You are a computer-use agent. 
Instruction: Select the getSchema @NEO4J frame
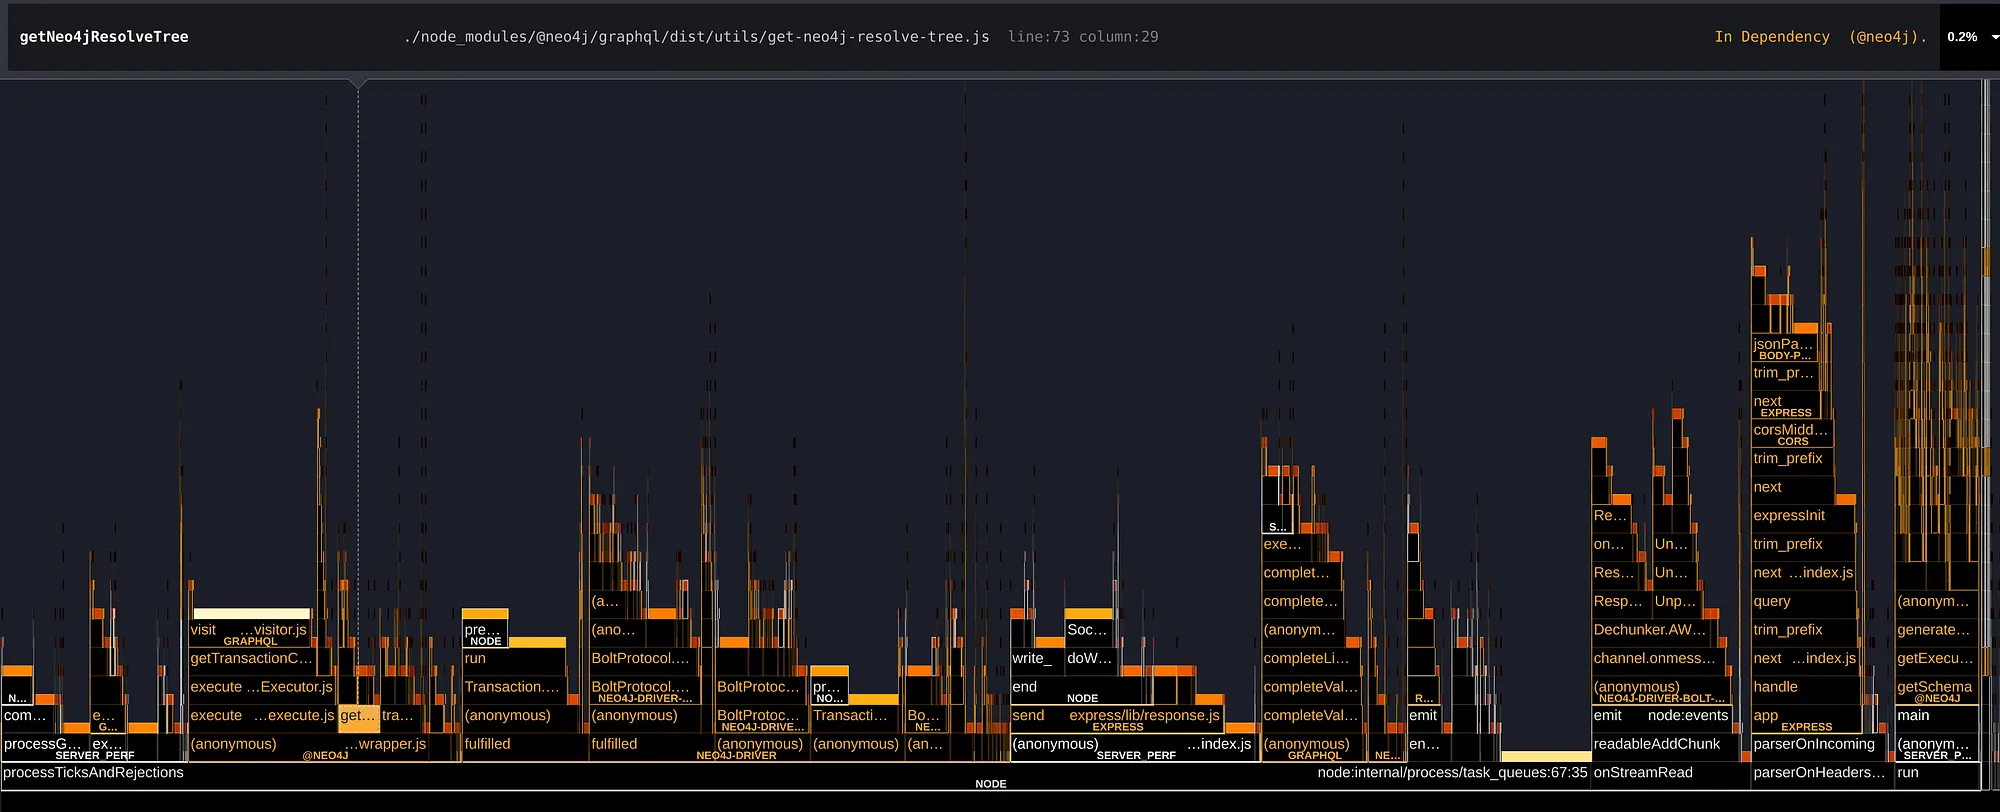[x=1936, y=690]
